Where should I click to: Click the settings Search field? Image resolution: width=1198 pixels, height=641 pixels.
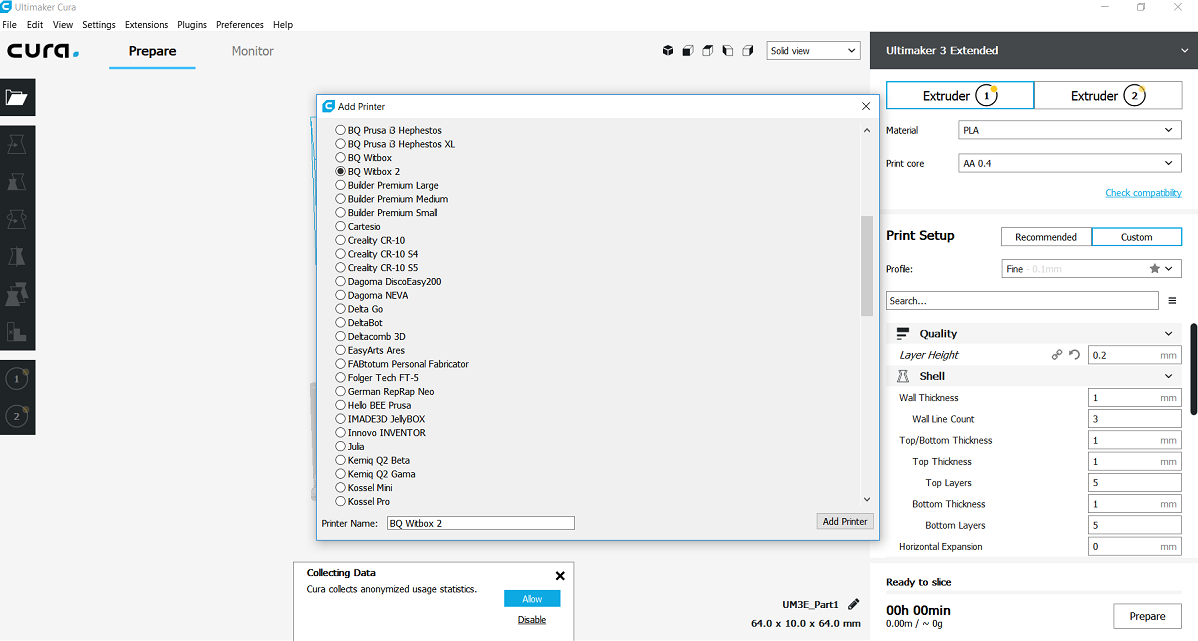(x=1022, y=301)
